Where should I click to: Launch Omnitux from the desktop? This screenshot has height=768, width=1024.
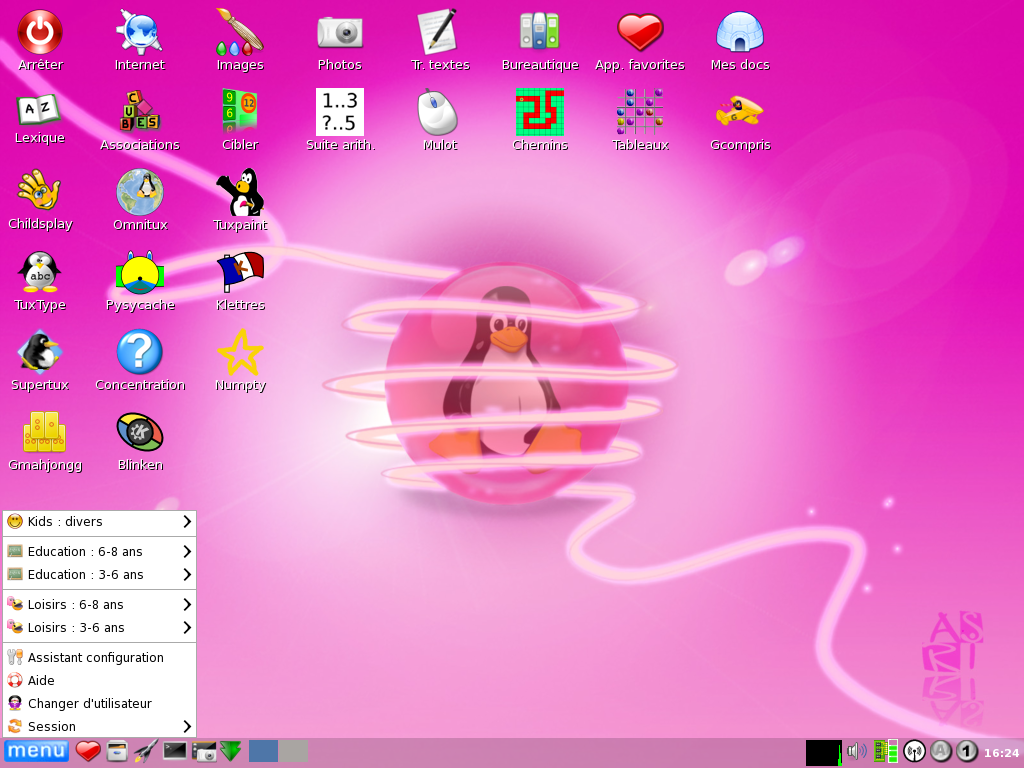139,192
